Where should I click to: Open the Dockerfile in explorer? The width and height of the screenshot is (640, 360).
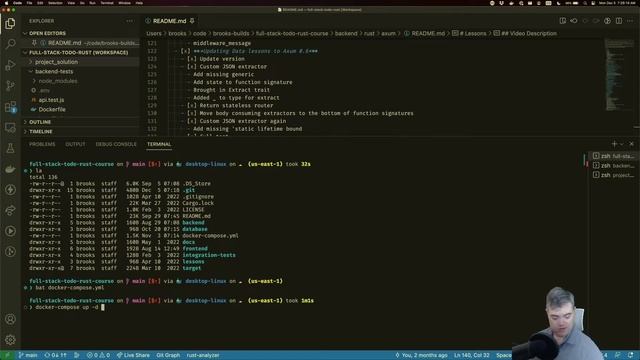pos(52,109)
